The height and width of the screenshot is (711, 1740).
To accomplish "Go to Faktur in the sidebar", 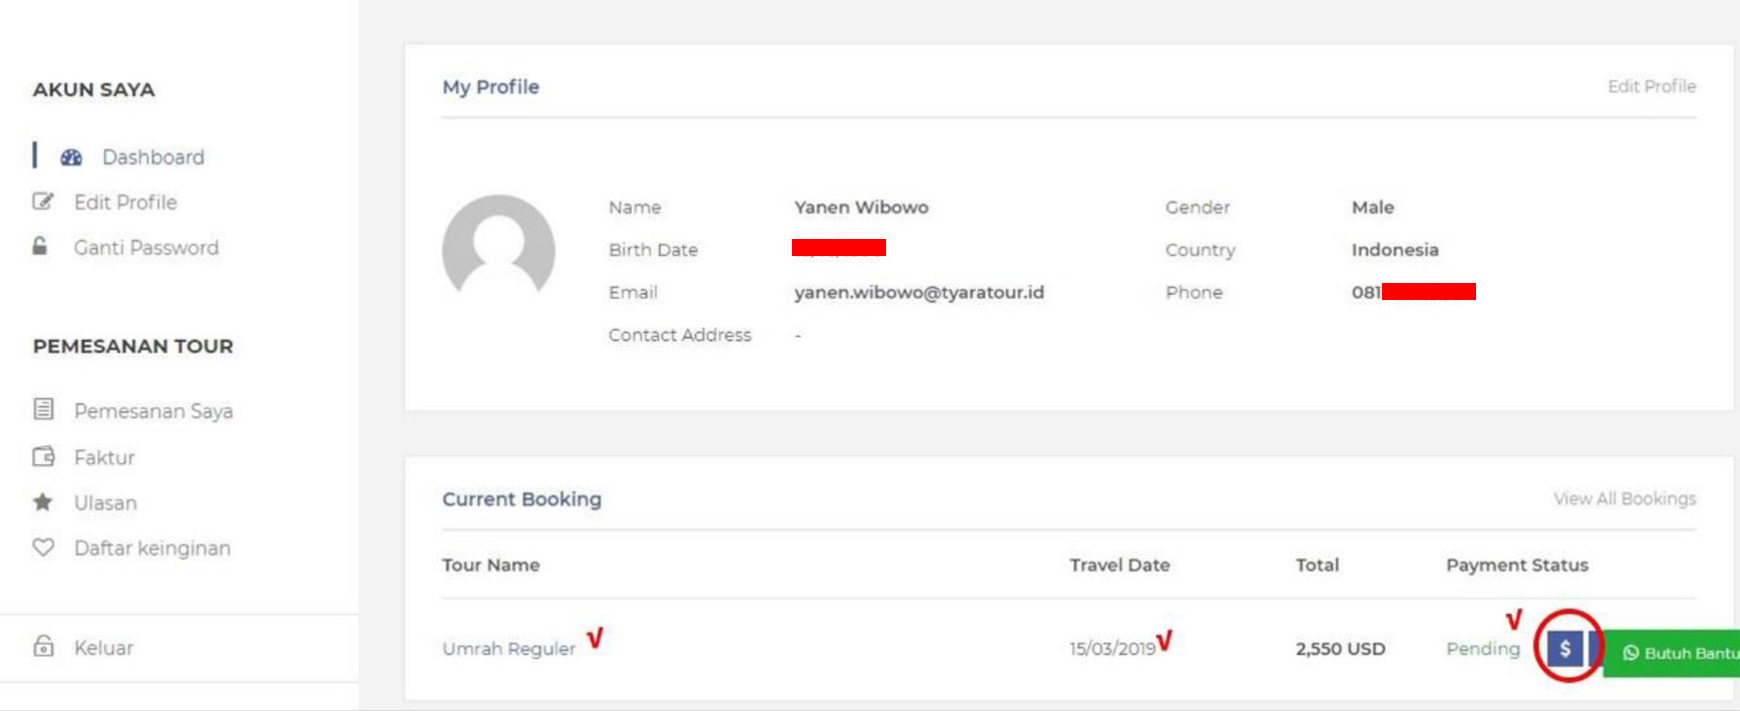I will (104, 457).
